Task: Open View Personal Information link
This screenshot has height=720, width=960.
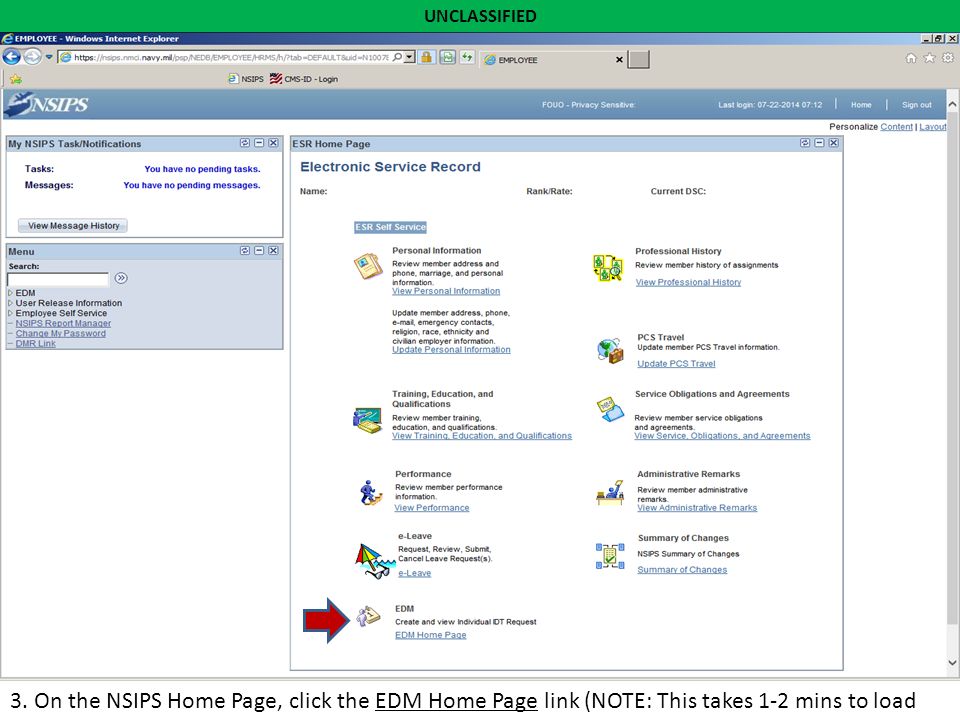Action: (446, 291)
